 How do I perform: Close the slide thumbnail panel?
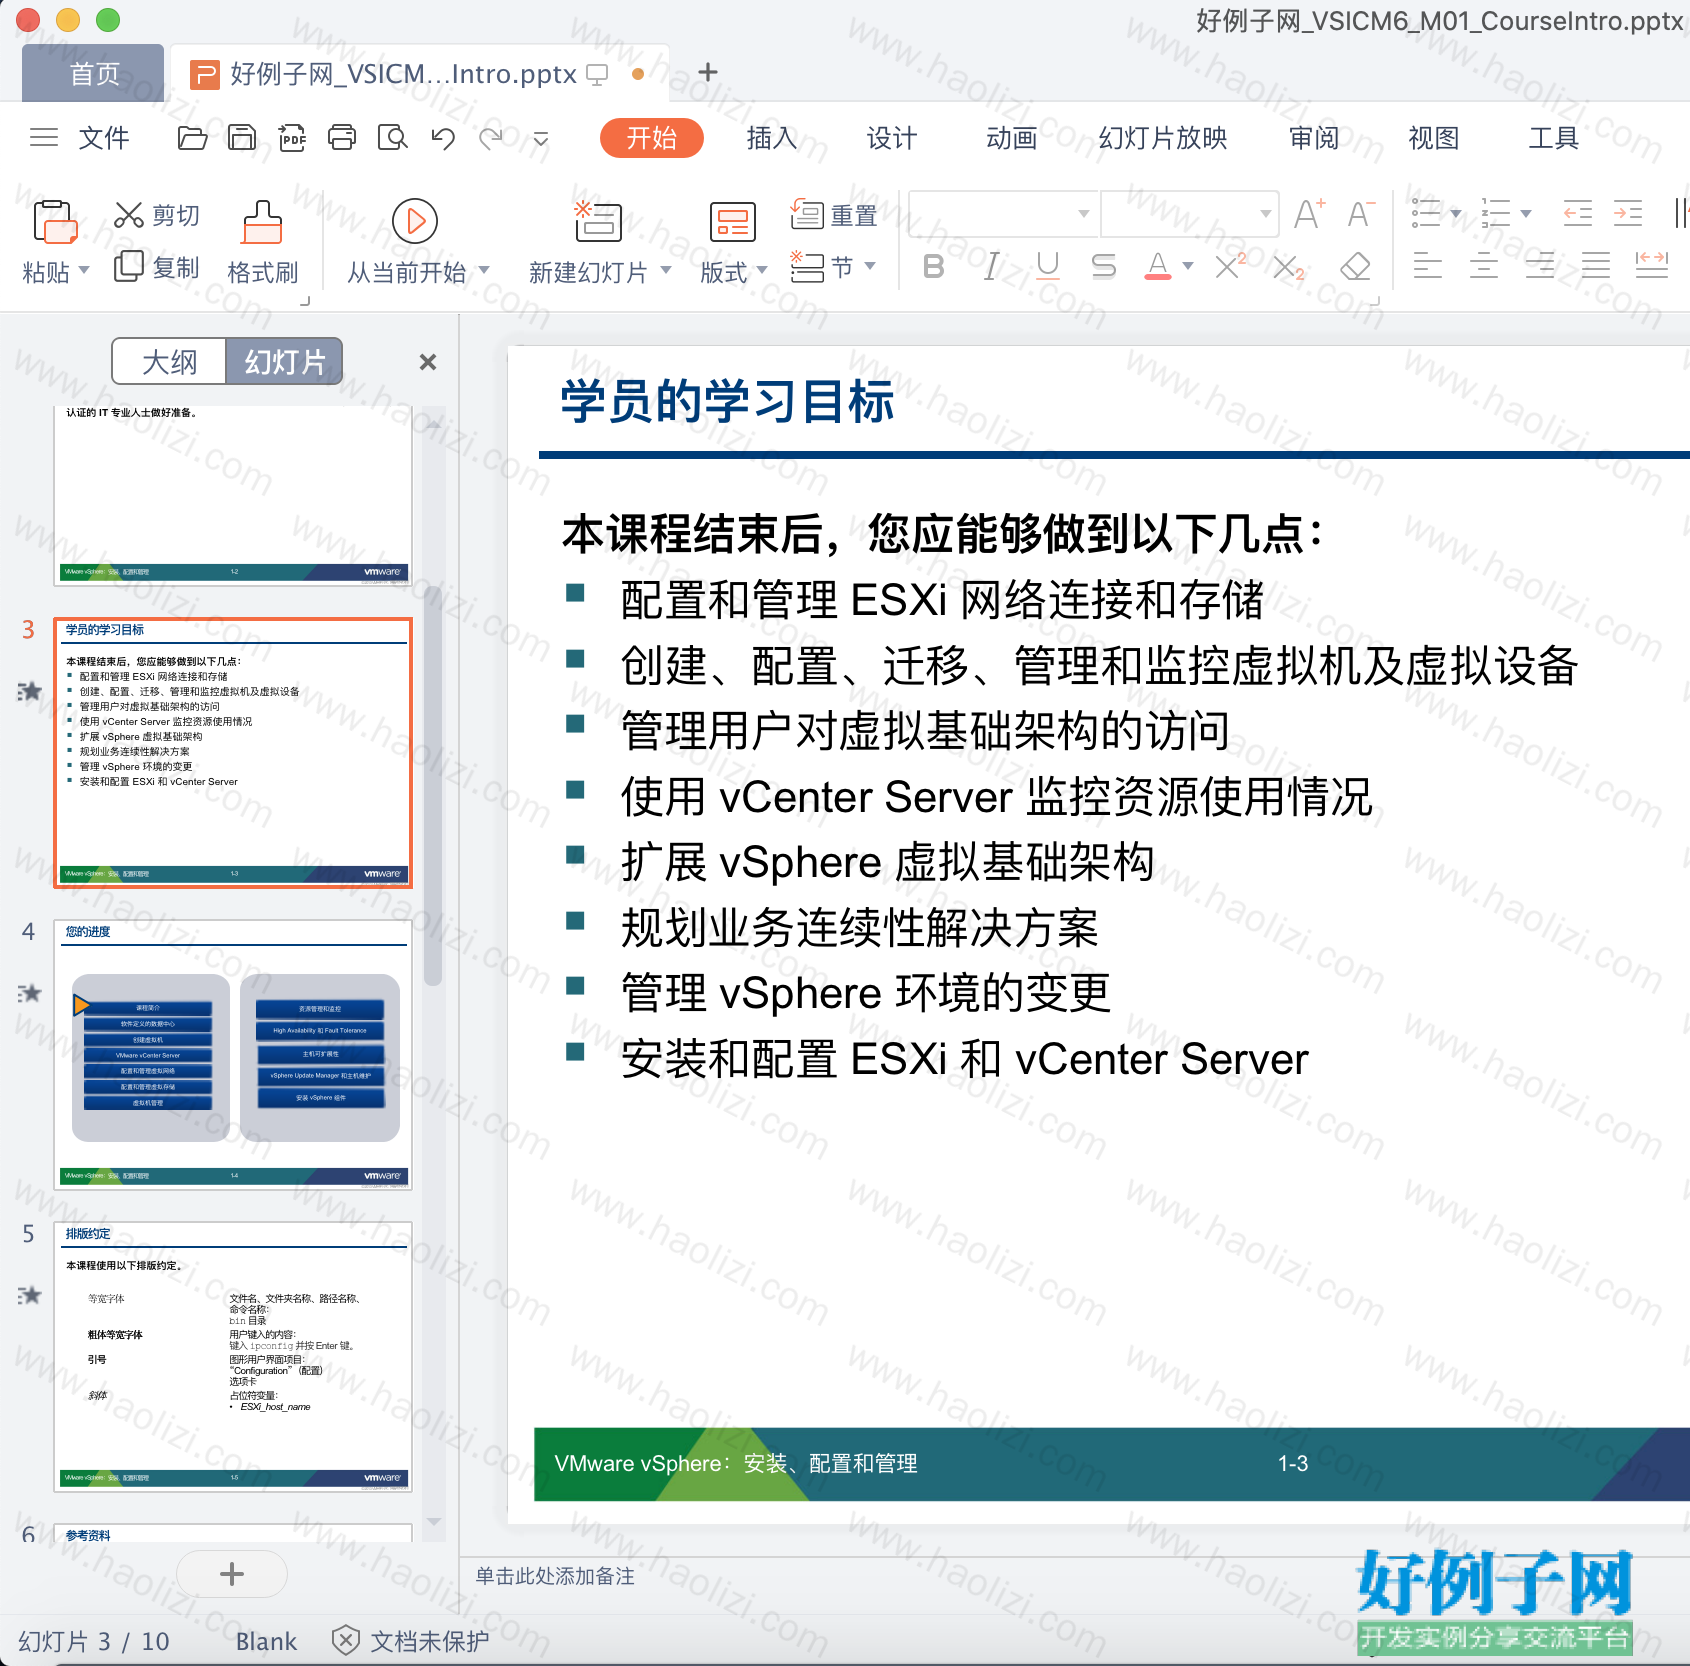(428, 362)
